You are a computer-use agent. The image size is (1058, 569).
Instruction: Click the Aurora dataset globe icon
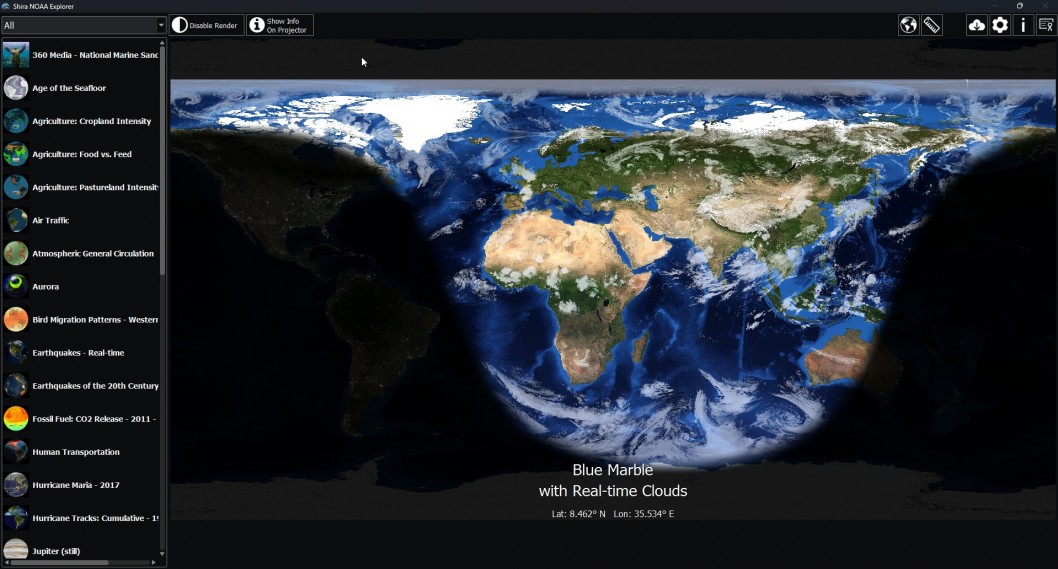(x=16, y=286)
